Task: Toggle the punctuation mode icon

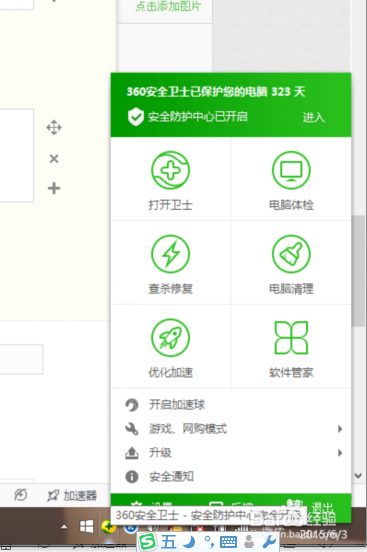Action: click(209, 542)
